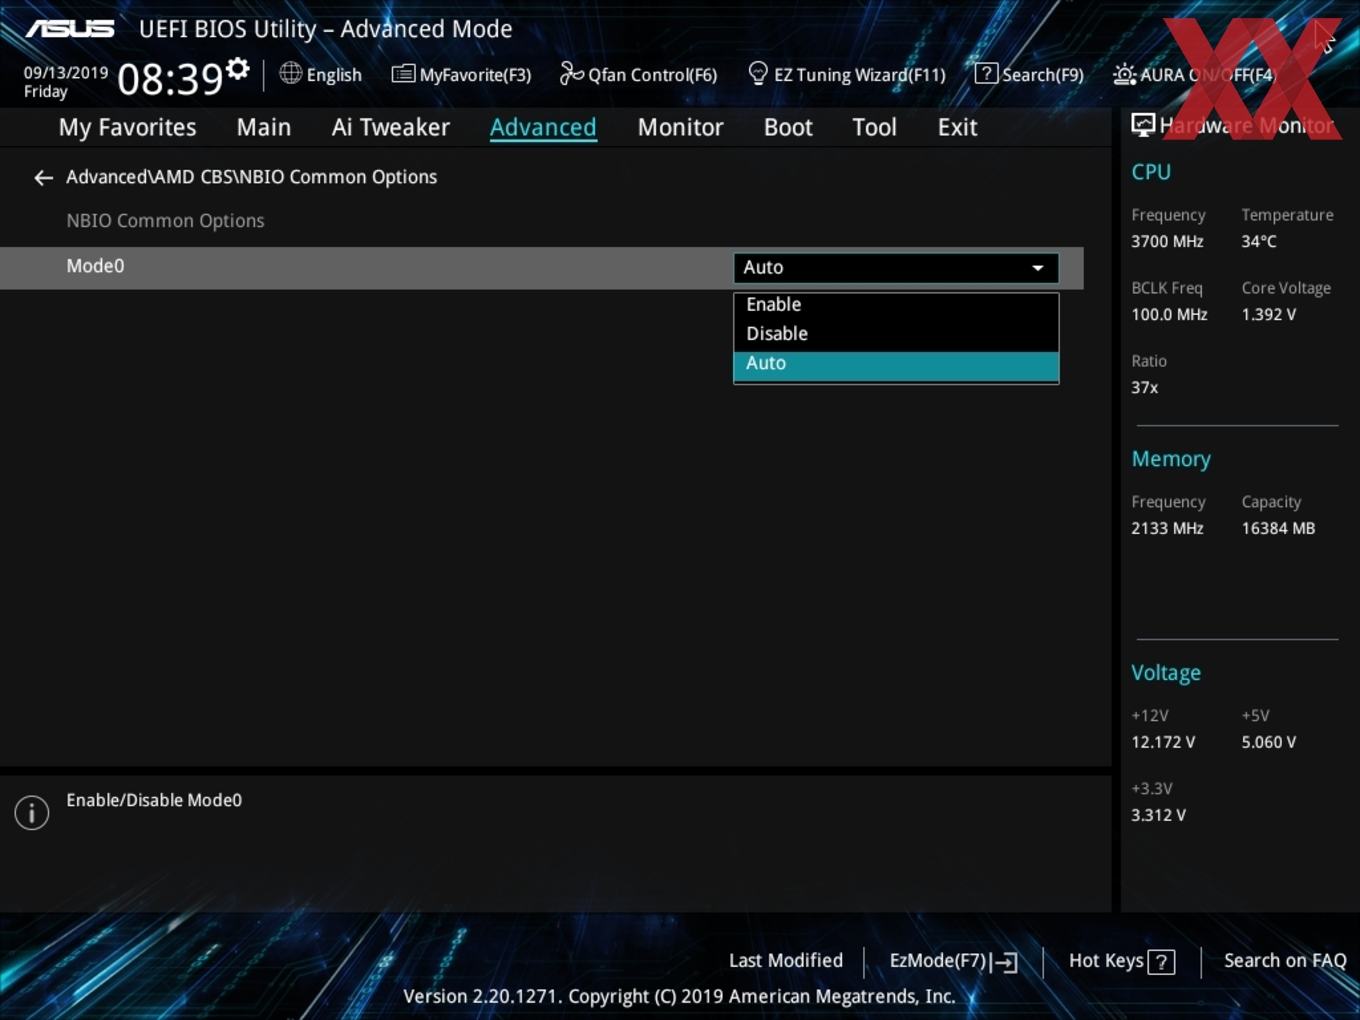Click the MyFavorite list icon

click(x=403, y=74)
